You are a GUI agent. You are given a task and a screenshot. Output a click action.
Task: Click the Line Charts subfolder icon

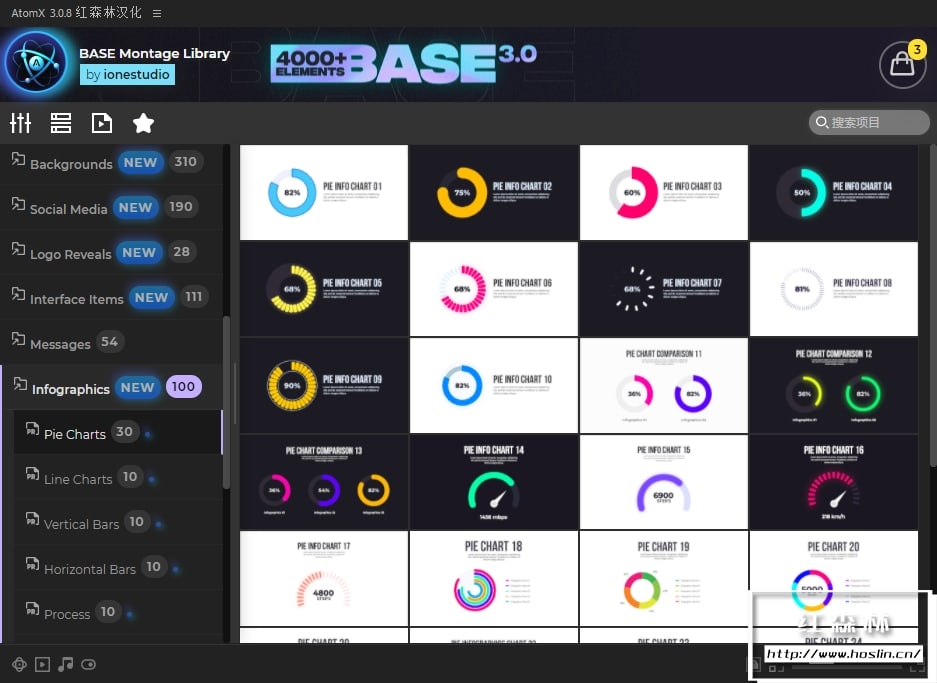(x=32, y=474)
